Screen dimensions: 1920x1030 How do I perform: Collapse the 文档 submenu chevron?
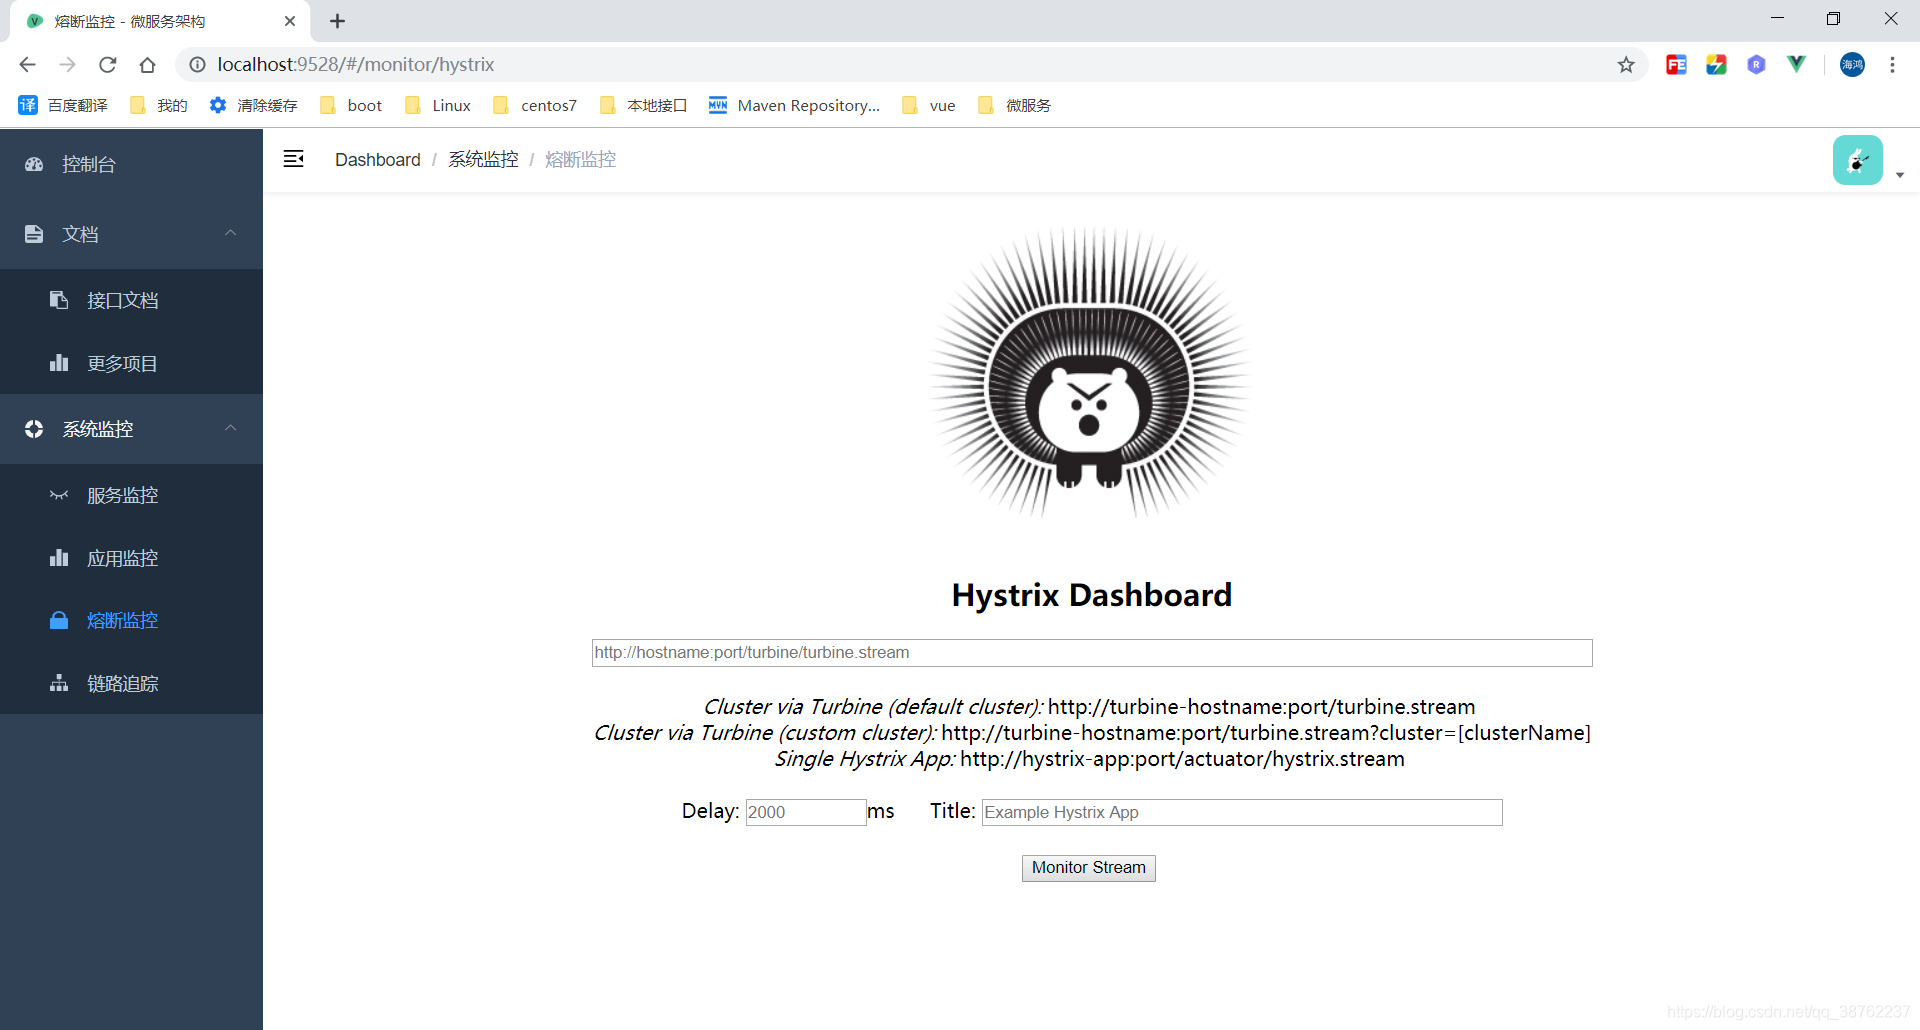(x=231, y=233)
